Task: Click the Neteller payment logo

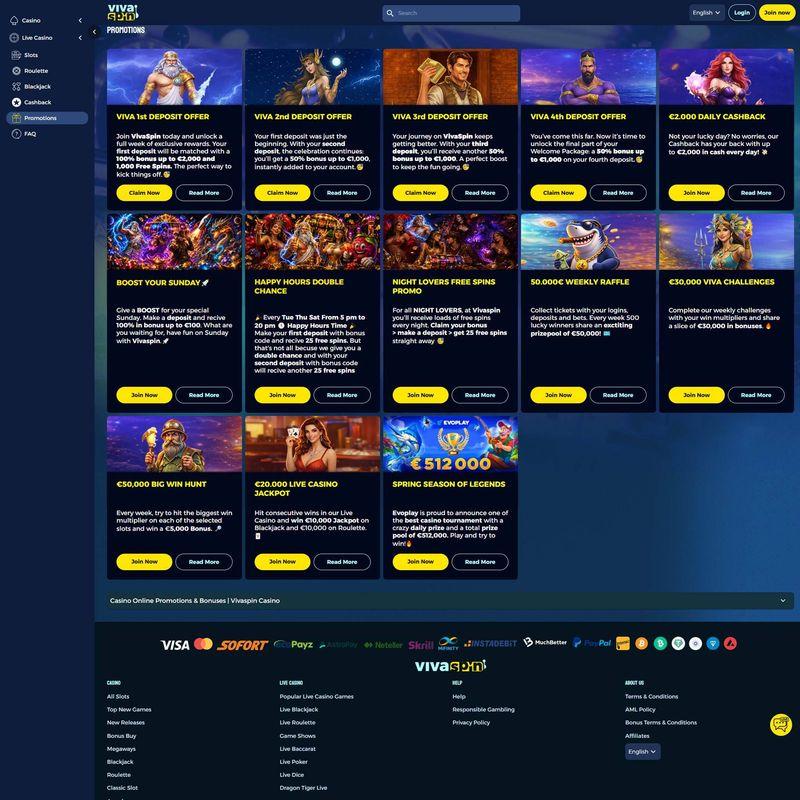Action: click(383, 645)
